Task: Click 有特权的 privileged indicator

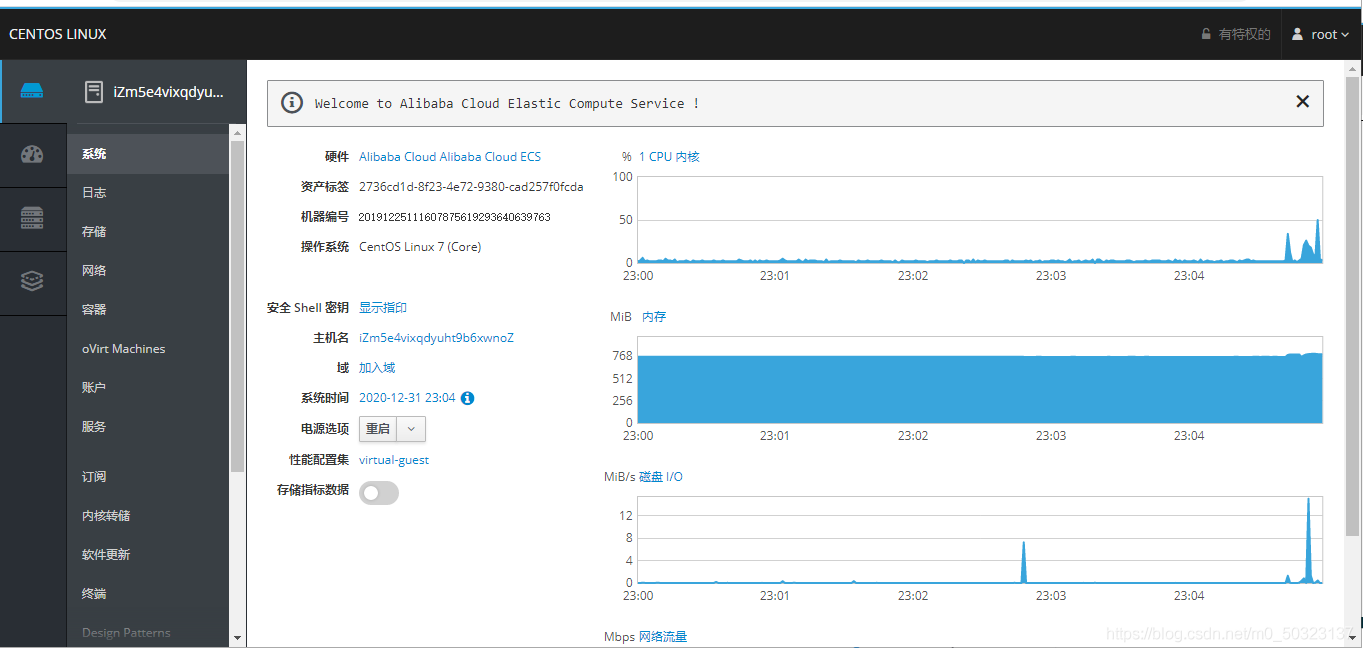Action: pyautogui.click(x=1244, y=34)
